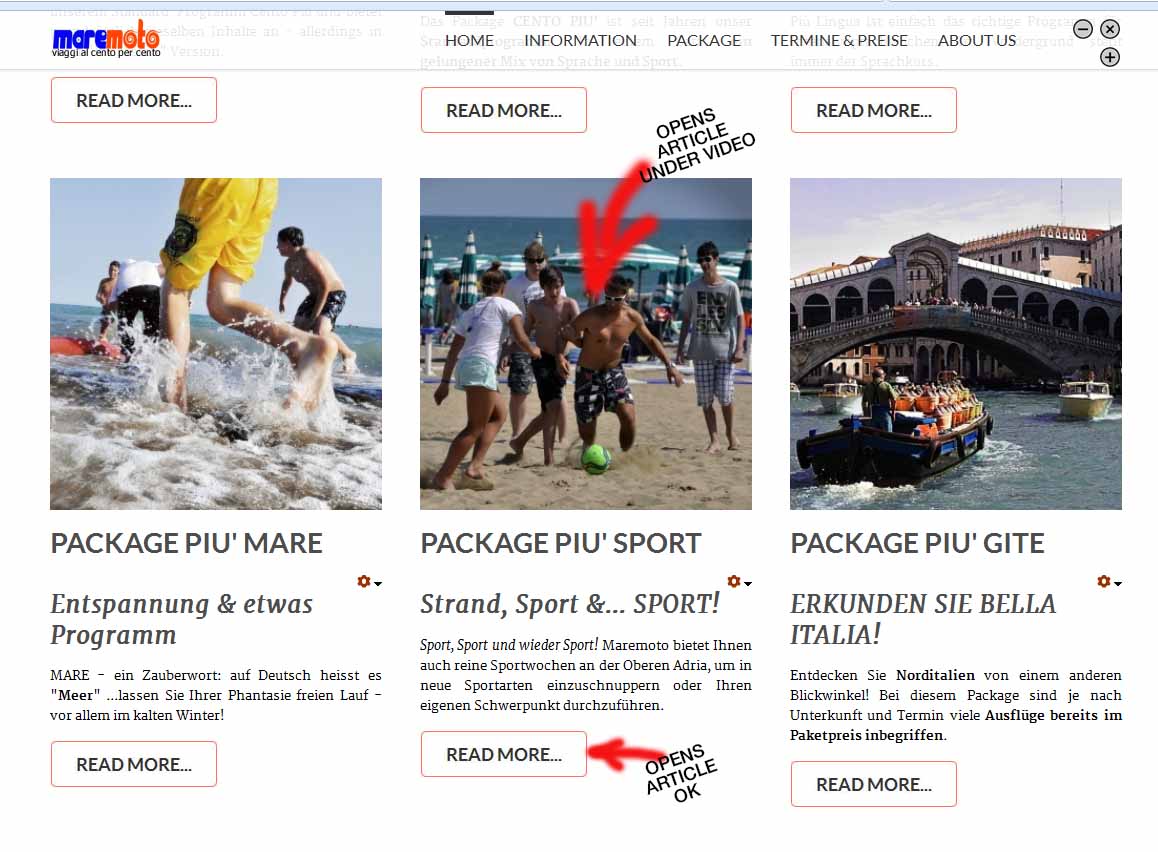Click the Maremoto logo
1158x852 pixels.
[x=106, y=39]
